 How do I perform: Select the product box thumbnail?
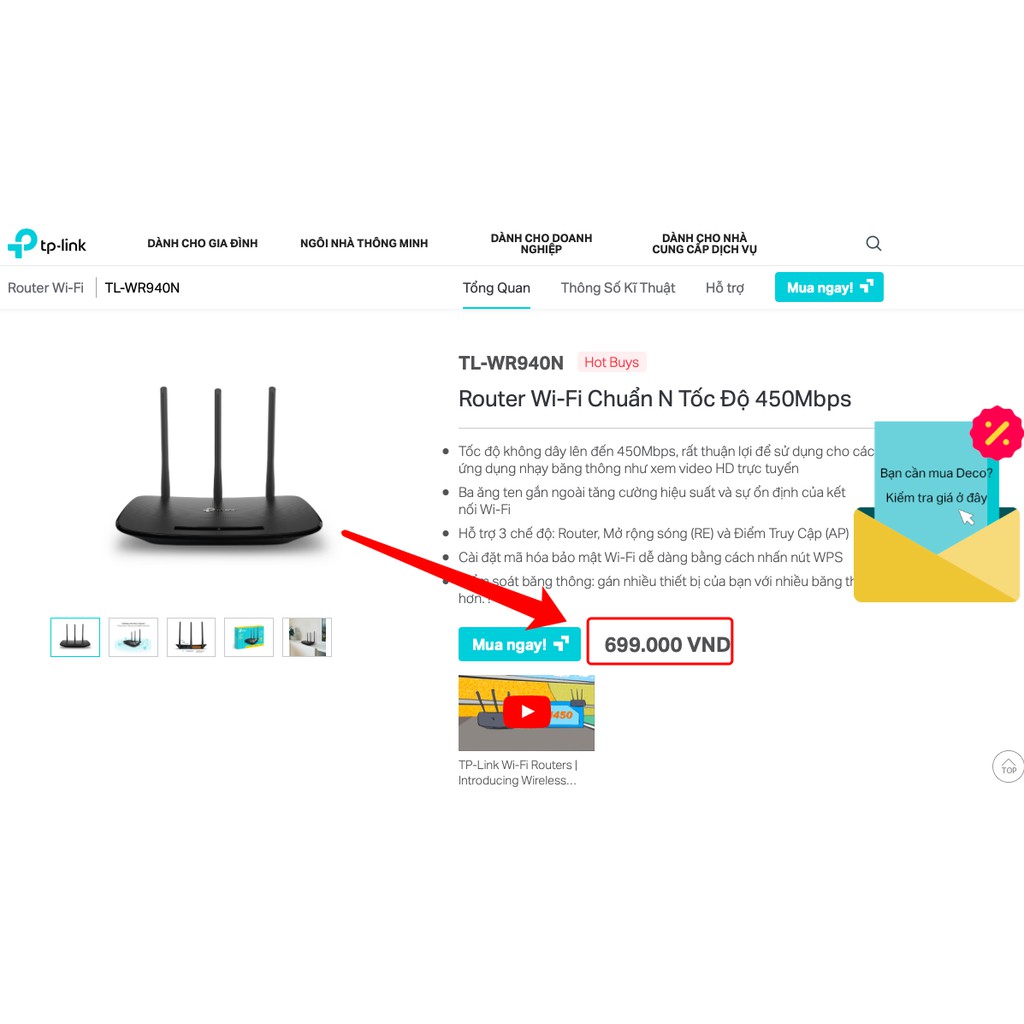249,637
